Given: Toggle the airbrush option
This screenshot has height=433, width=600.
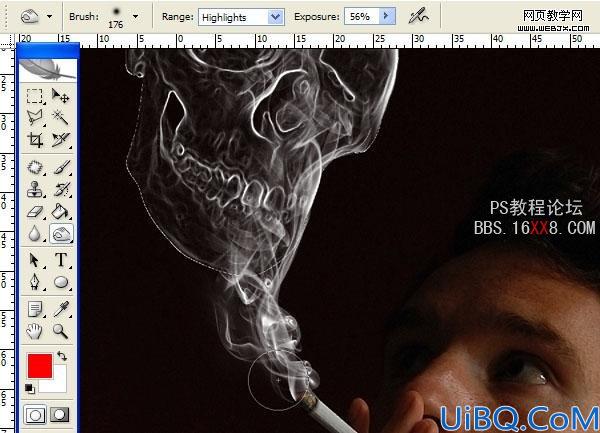Looking at the screenshot, I should point(419,16).
